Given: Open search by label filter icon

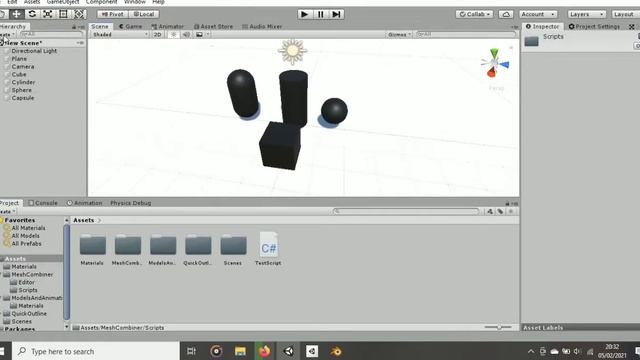Looking at the screenshot, I should pos(500,211).
